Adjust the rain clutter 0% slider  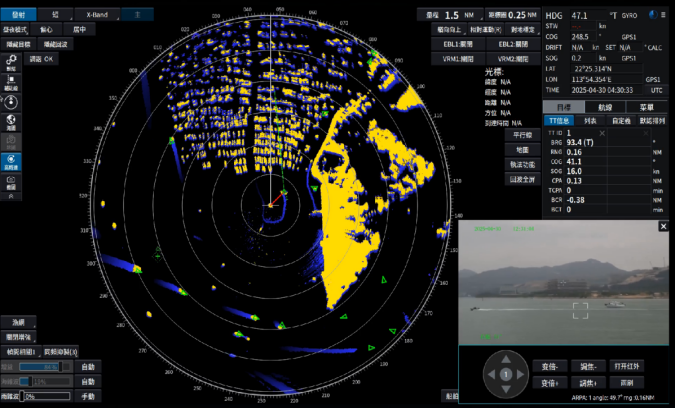point(45,396)
